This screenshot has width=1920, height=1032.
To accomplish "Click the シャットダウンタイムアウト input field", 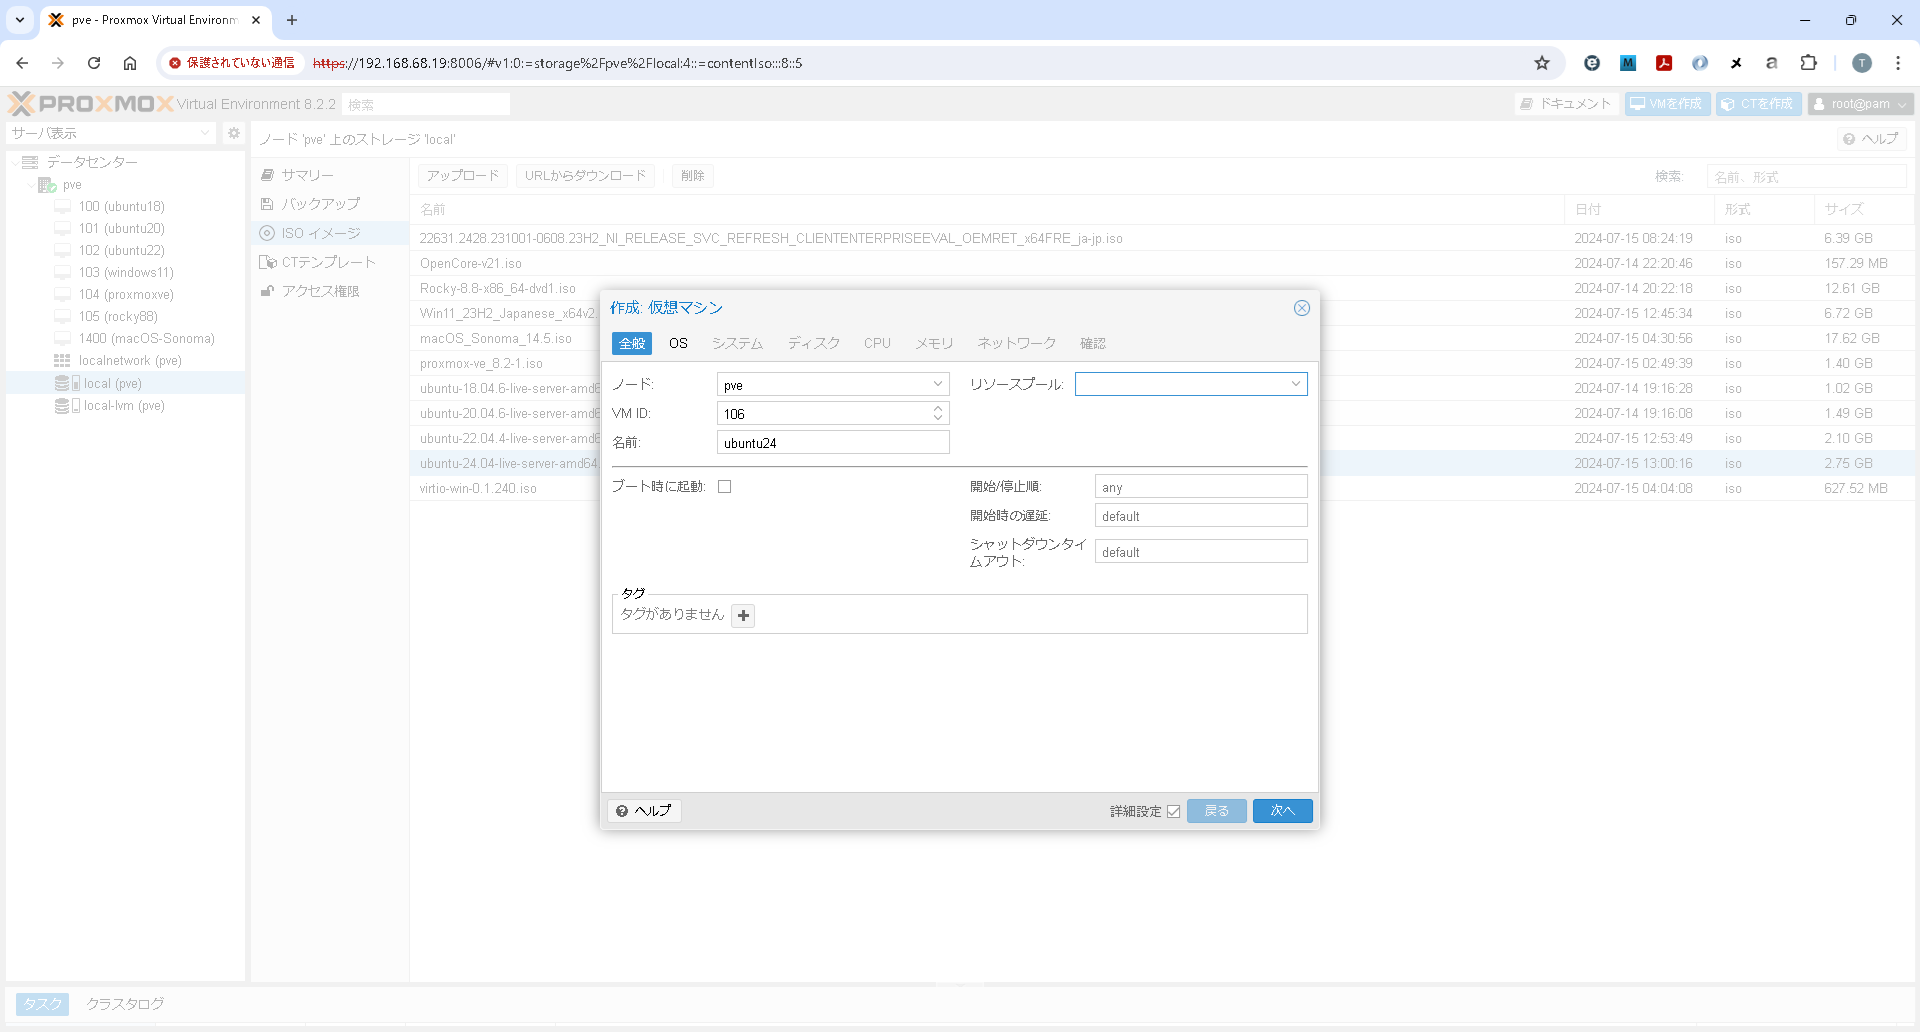I will [x=1201, y=552].
